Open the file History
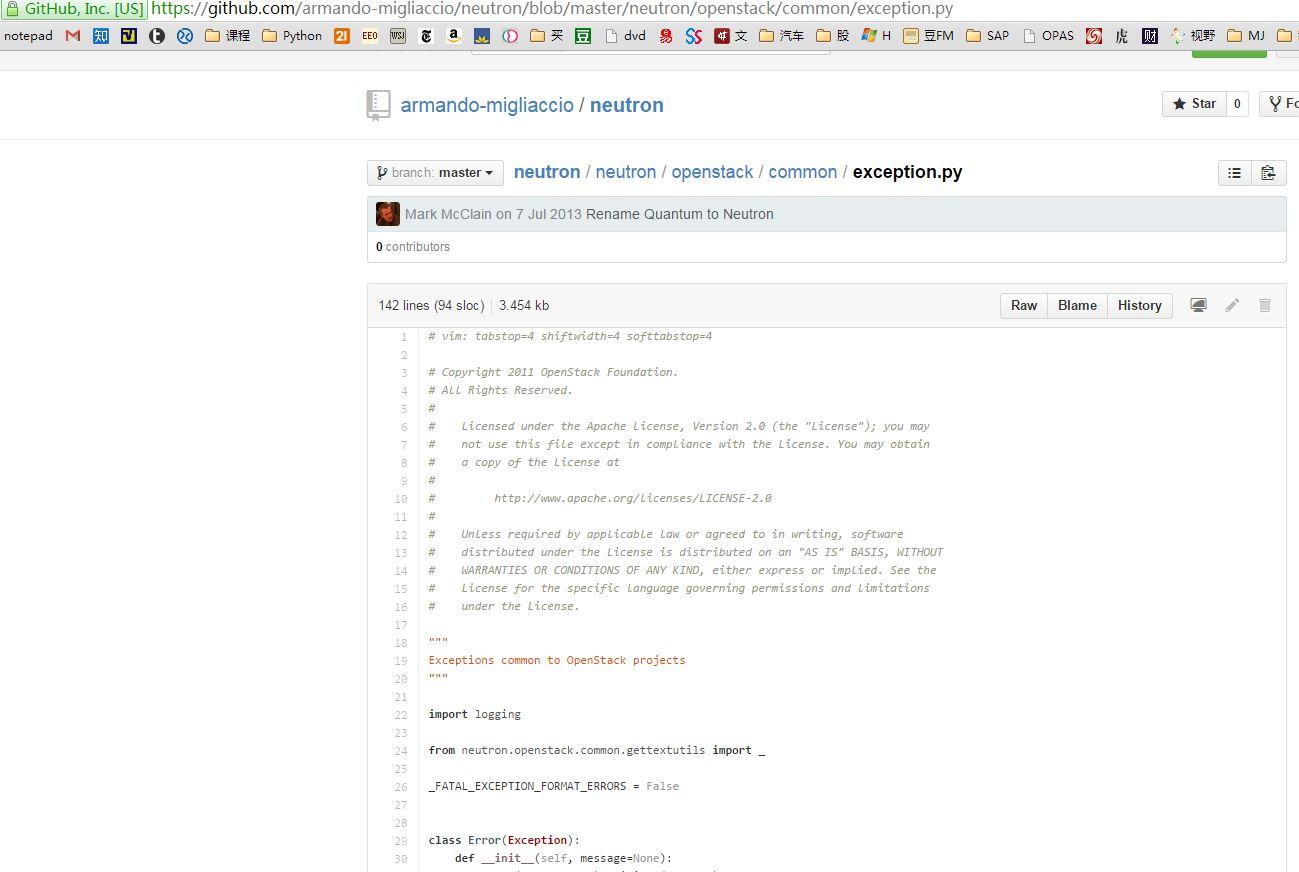Viewport: 1299px width, 872px height. coord(1139,305)
